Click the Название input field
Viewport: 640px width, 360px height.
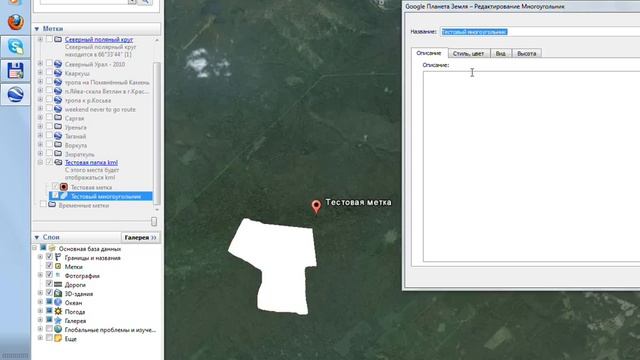(x=540, y=32)
